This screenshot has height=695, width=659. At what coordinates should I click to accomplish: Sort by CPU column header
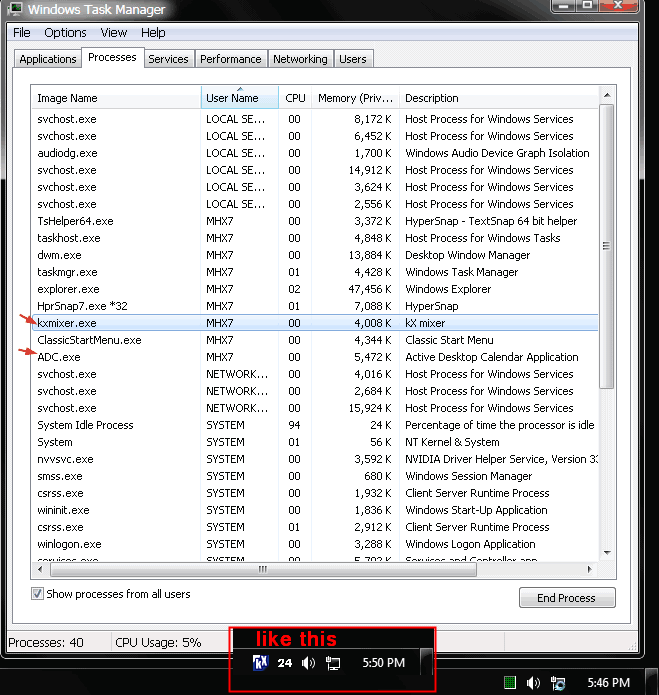tap(295, 98)
